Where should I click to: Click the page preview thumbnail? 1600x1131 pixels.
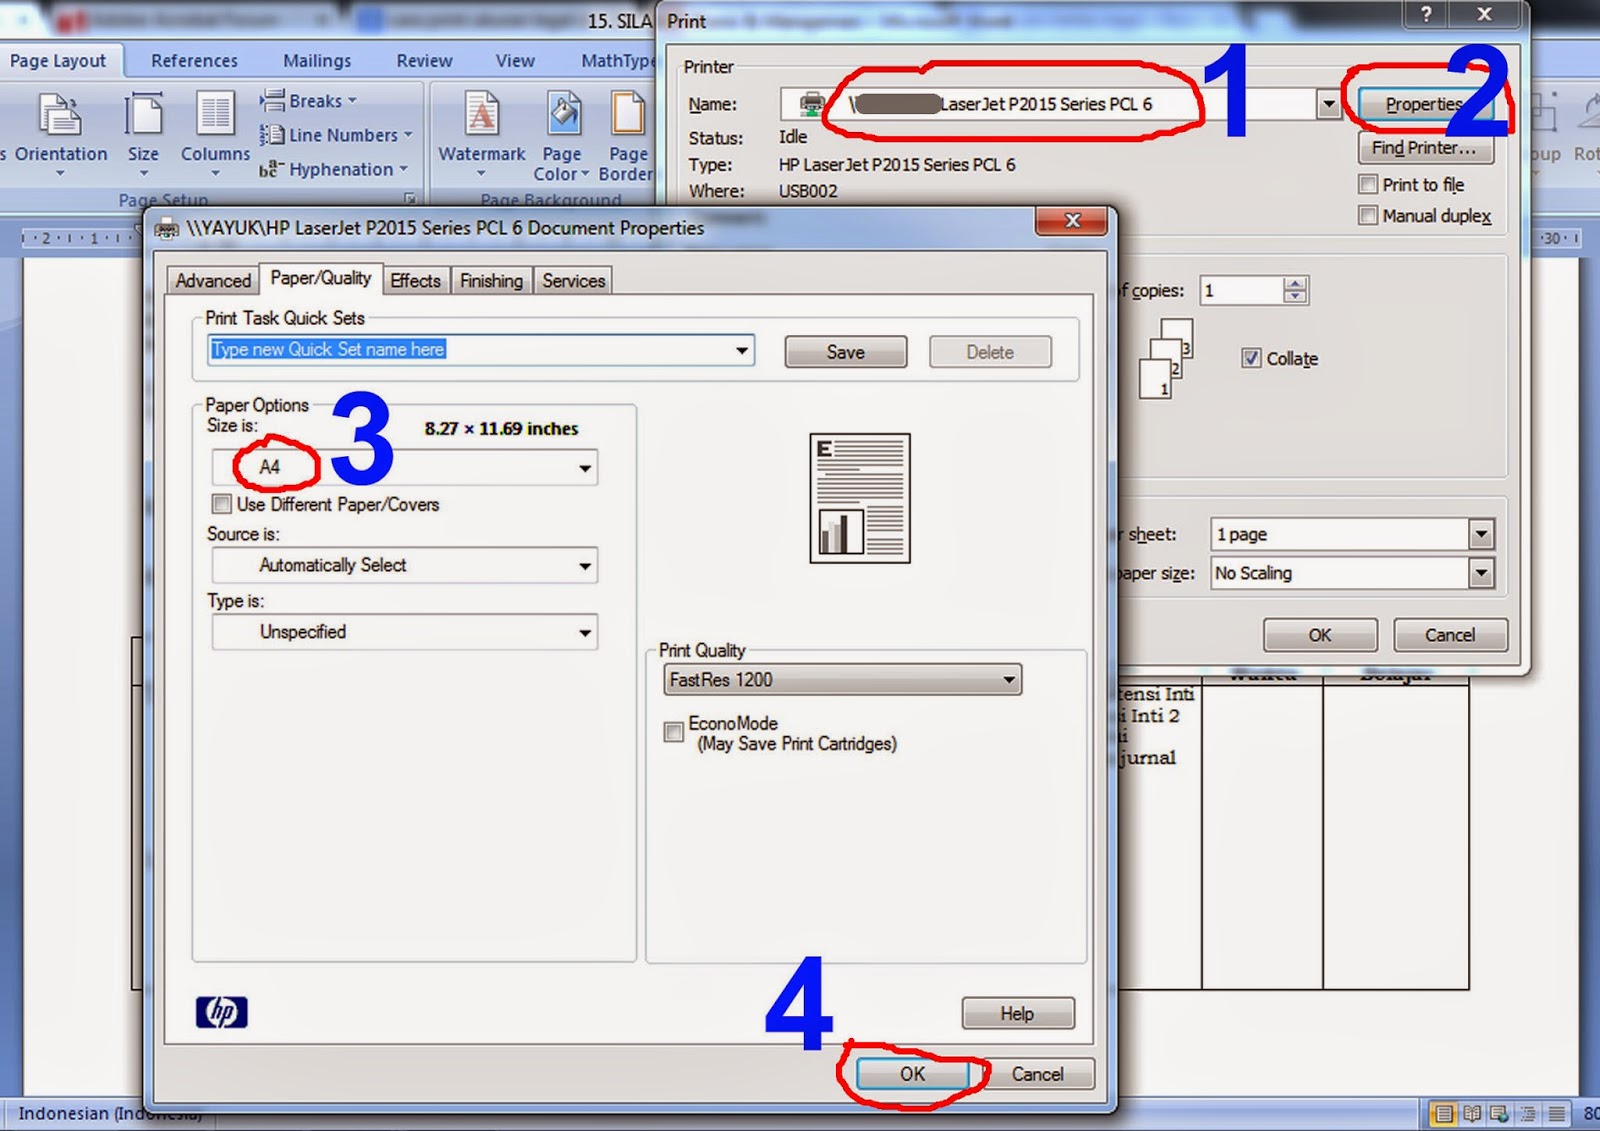pyautogui.click(x=860, y=498)
